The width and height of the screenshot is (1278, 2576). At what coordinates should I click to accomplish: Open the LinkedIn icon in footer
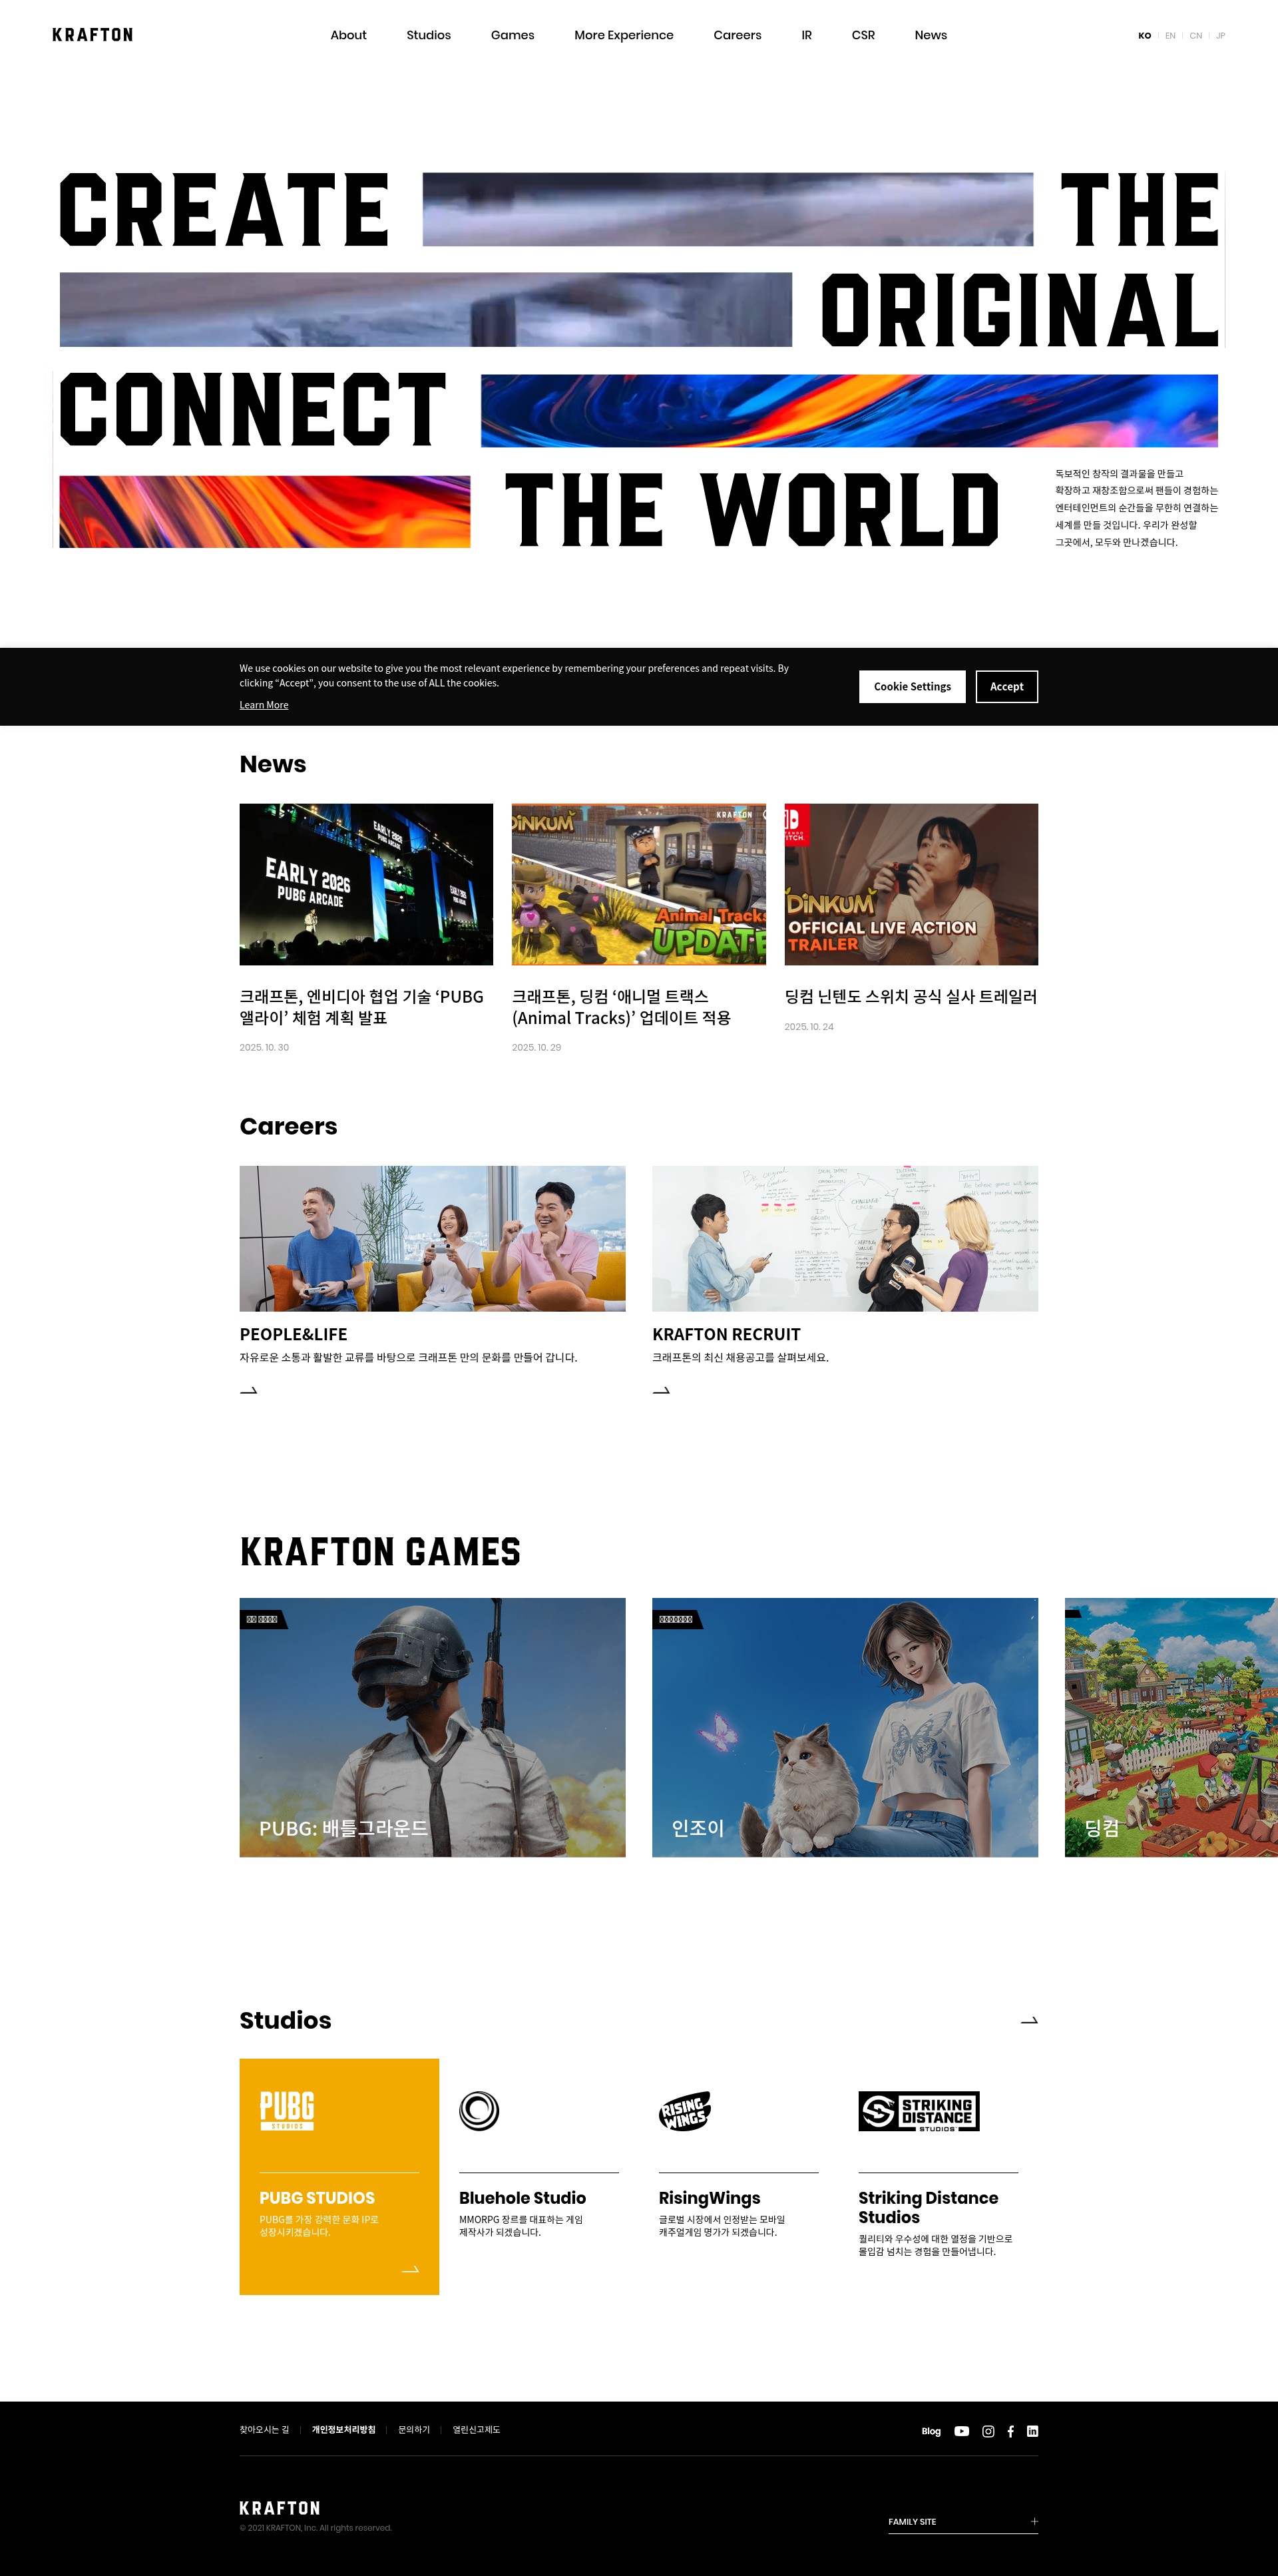point(1032,2431)
